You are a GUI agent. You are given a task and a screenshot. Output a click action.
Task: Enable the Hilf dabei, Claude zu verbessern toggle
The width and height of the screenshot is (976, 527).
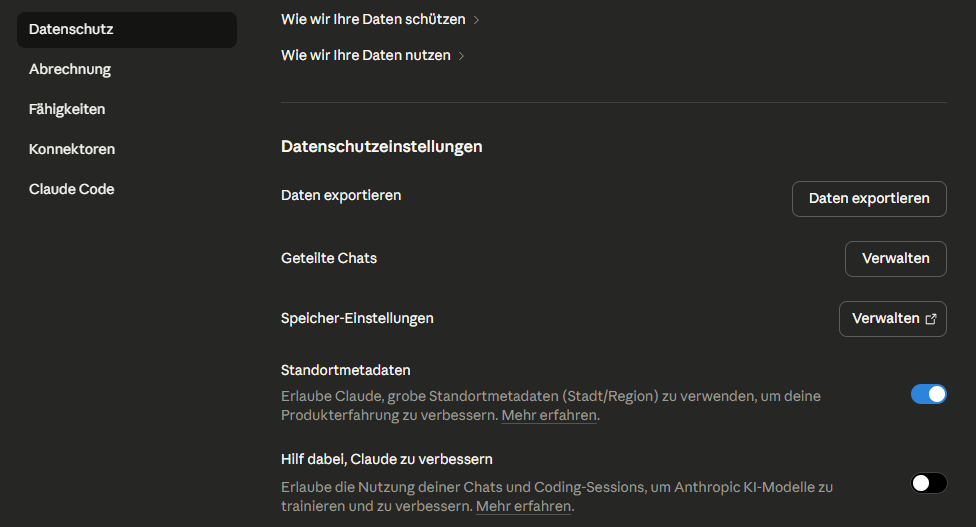coord(928,483)
